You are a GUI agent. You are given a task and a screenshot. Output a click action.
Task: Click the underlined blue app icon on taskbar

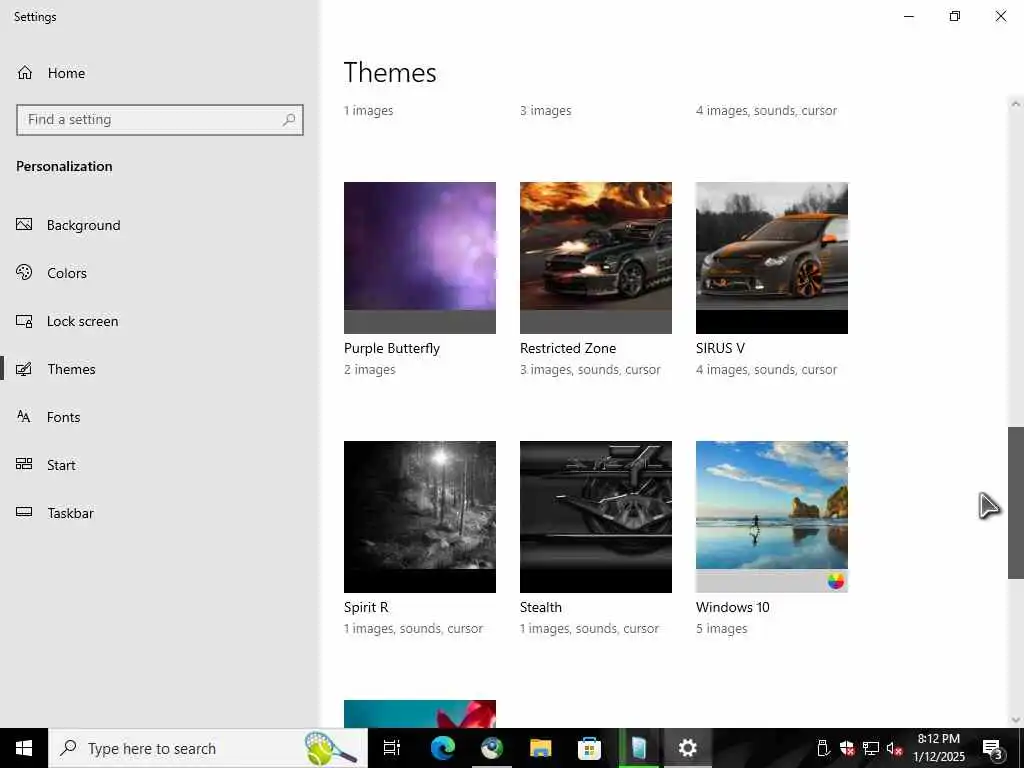click(639, 748)
